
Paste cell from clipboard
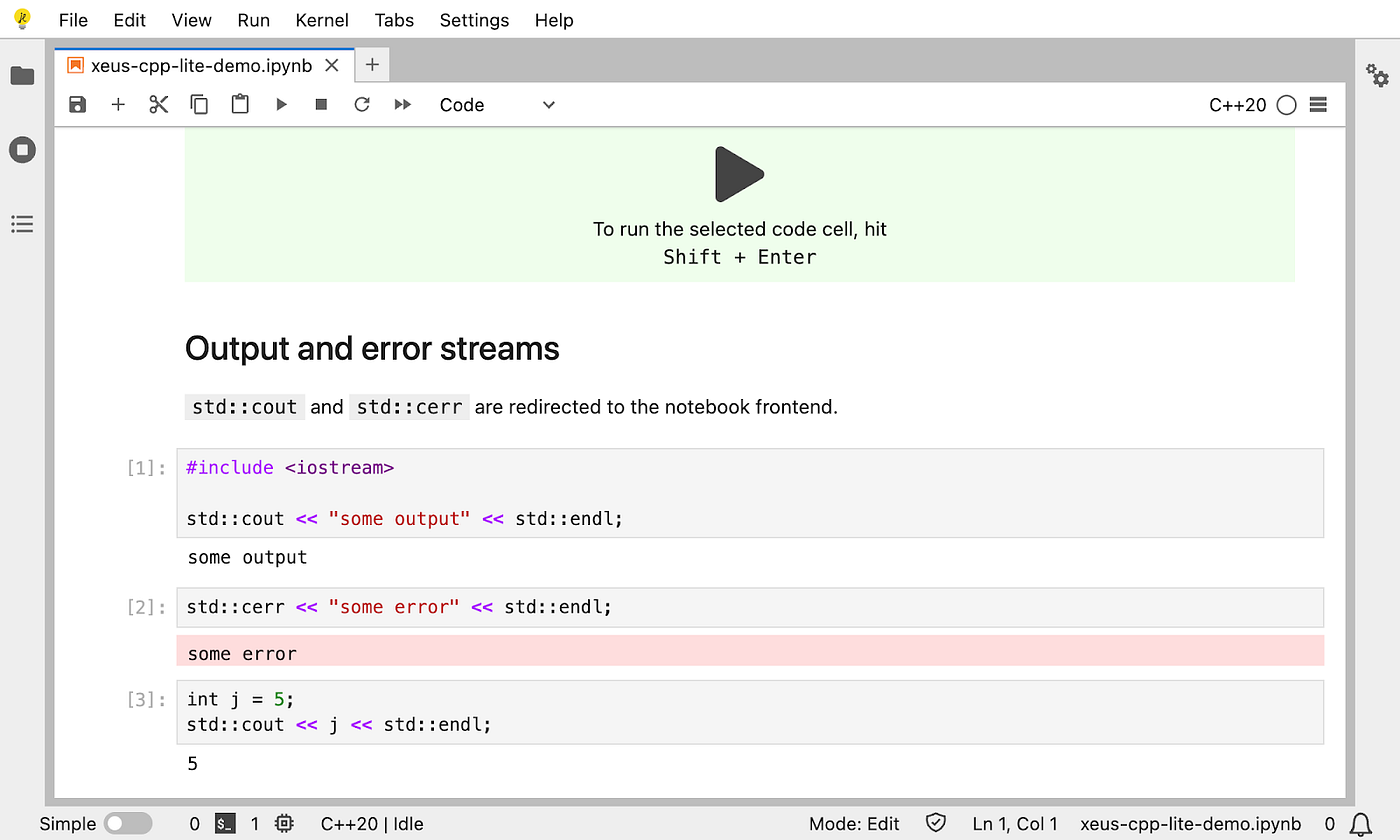[x=240, y=104]
